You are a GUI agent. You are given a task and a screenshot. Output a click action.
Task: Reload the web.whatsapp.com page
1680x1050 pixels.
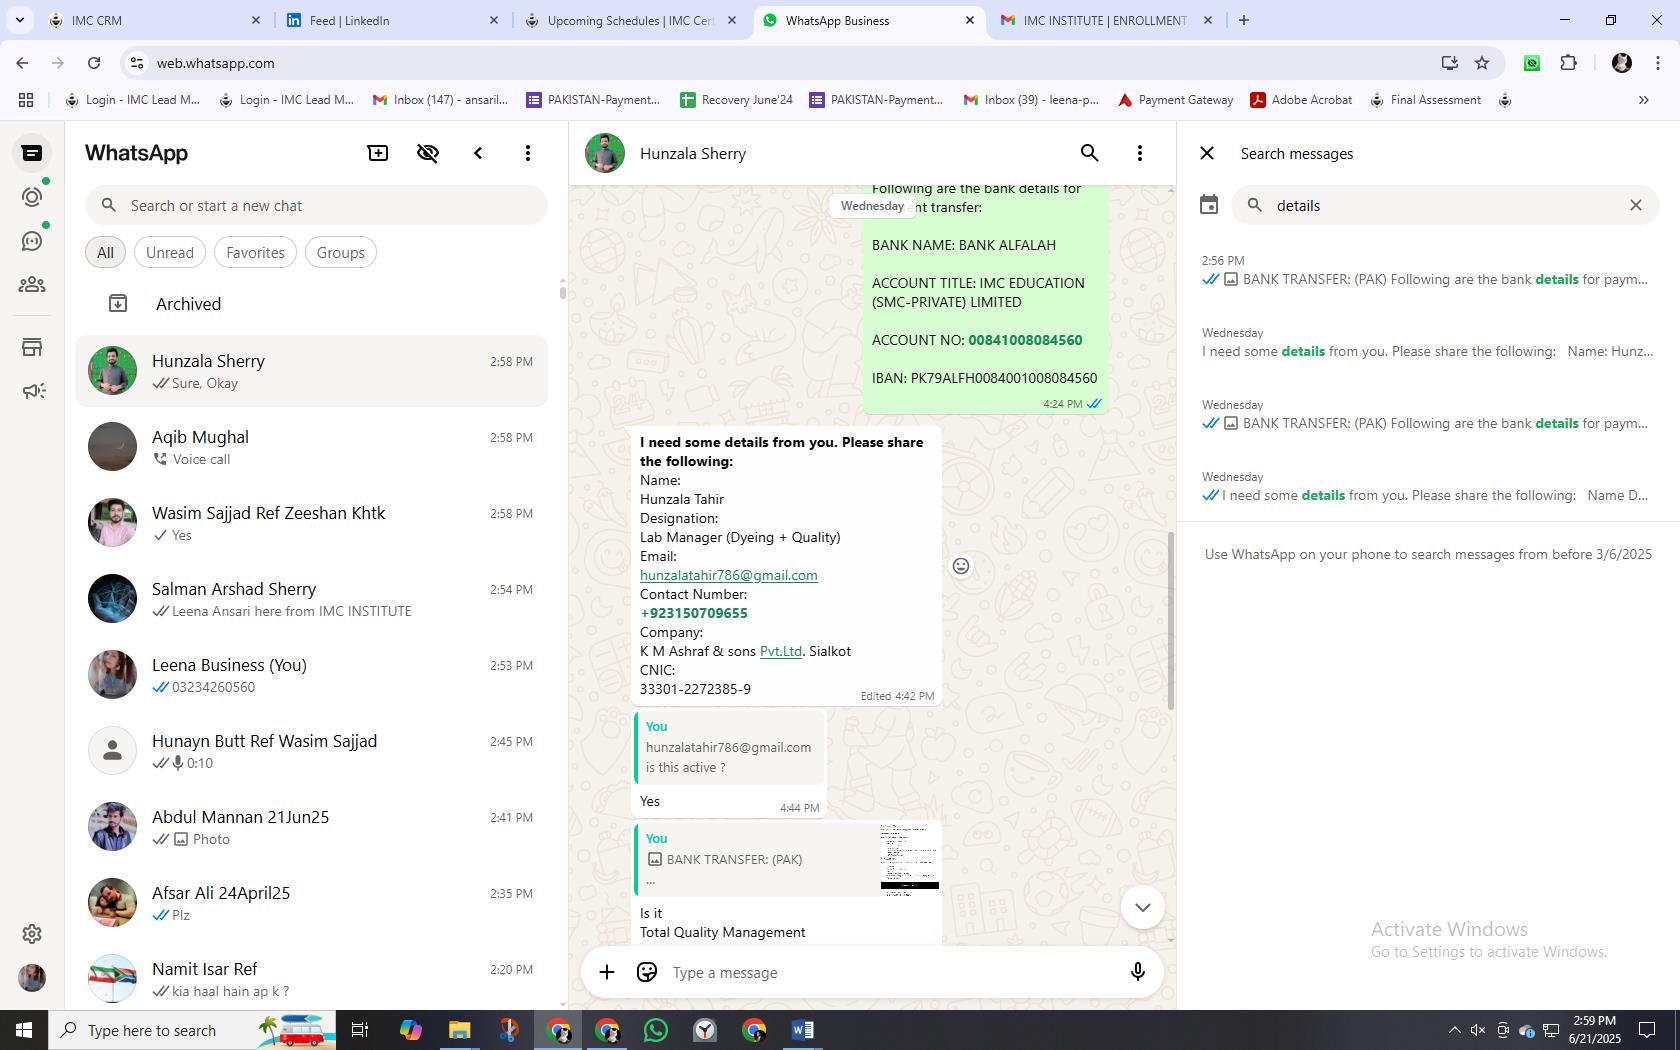(94, 63)
